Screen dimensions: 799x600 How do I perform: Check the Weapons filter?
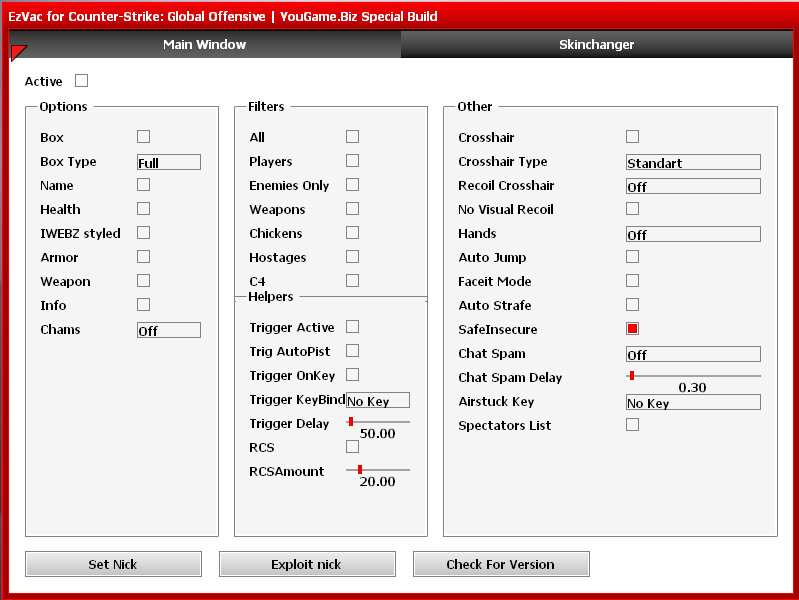click(353, 208)
